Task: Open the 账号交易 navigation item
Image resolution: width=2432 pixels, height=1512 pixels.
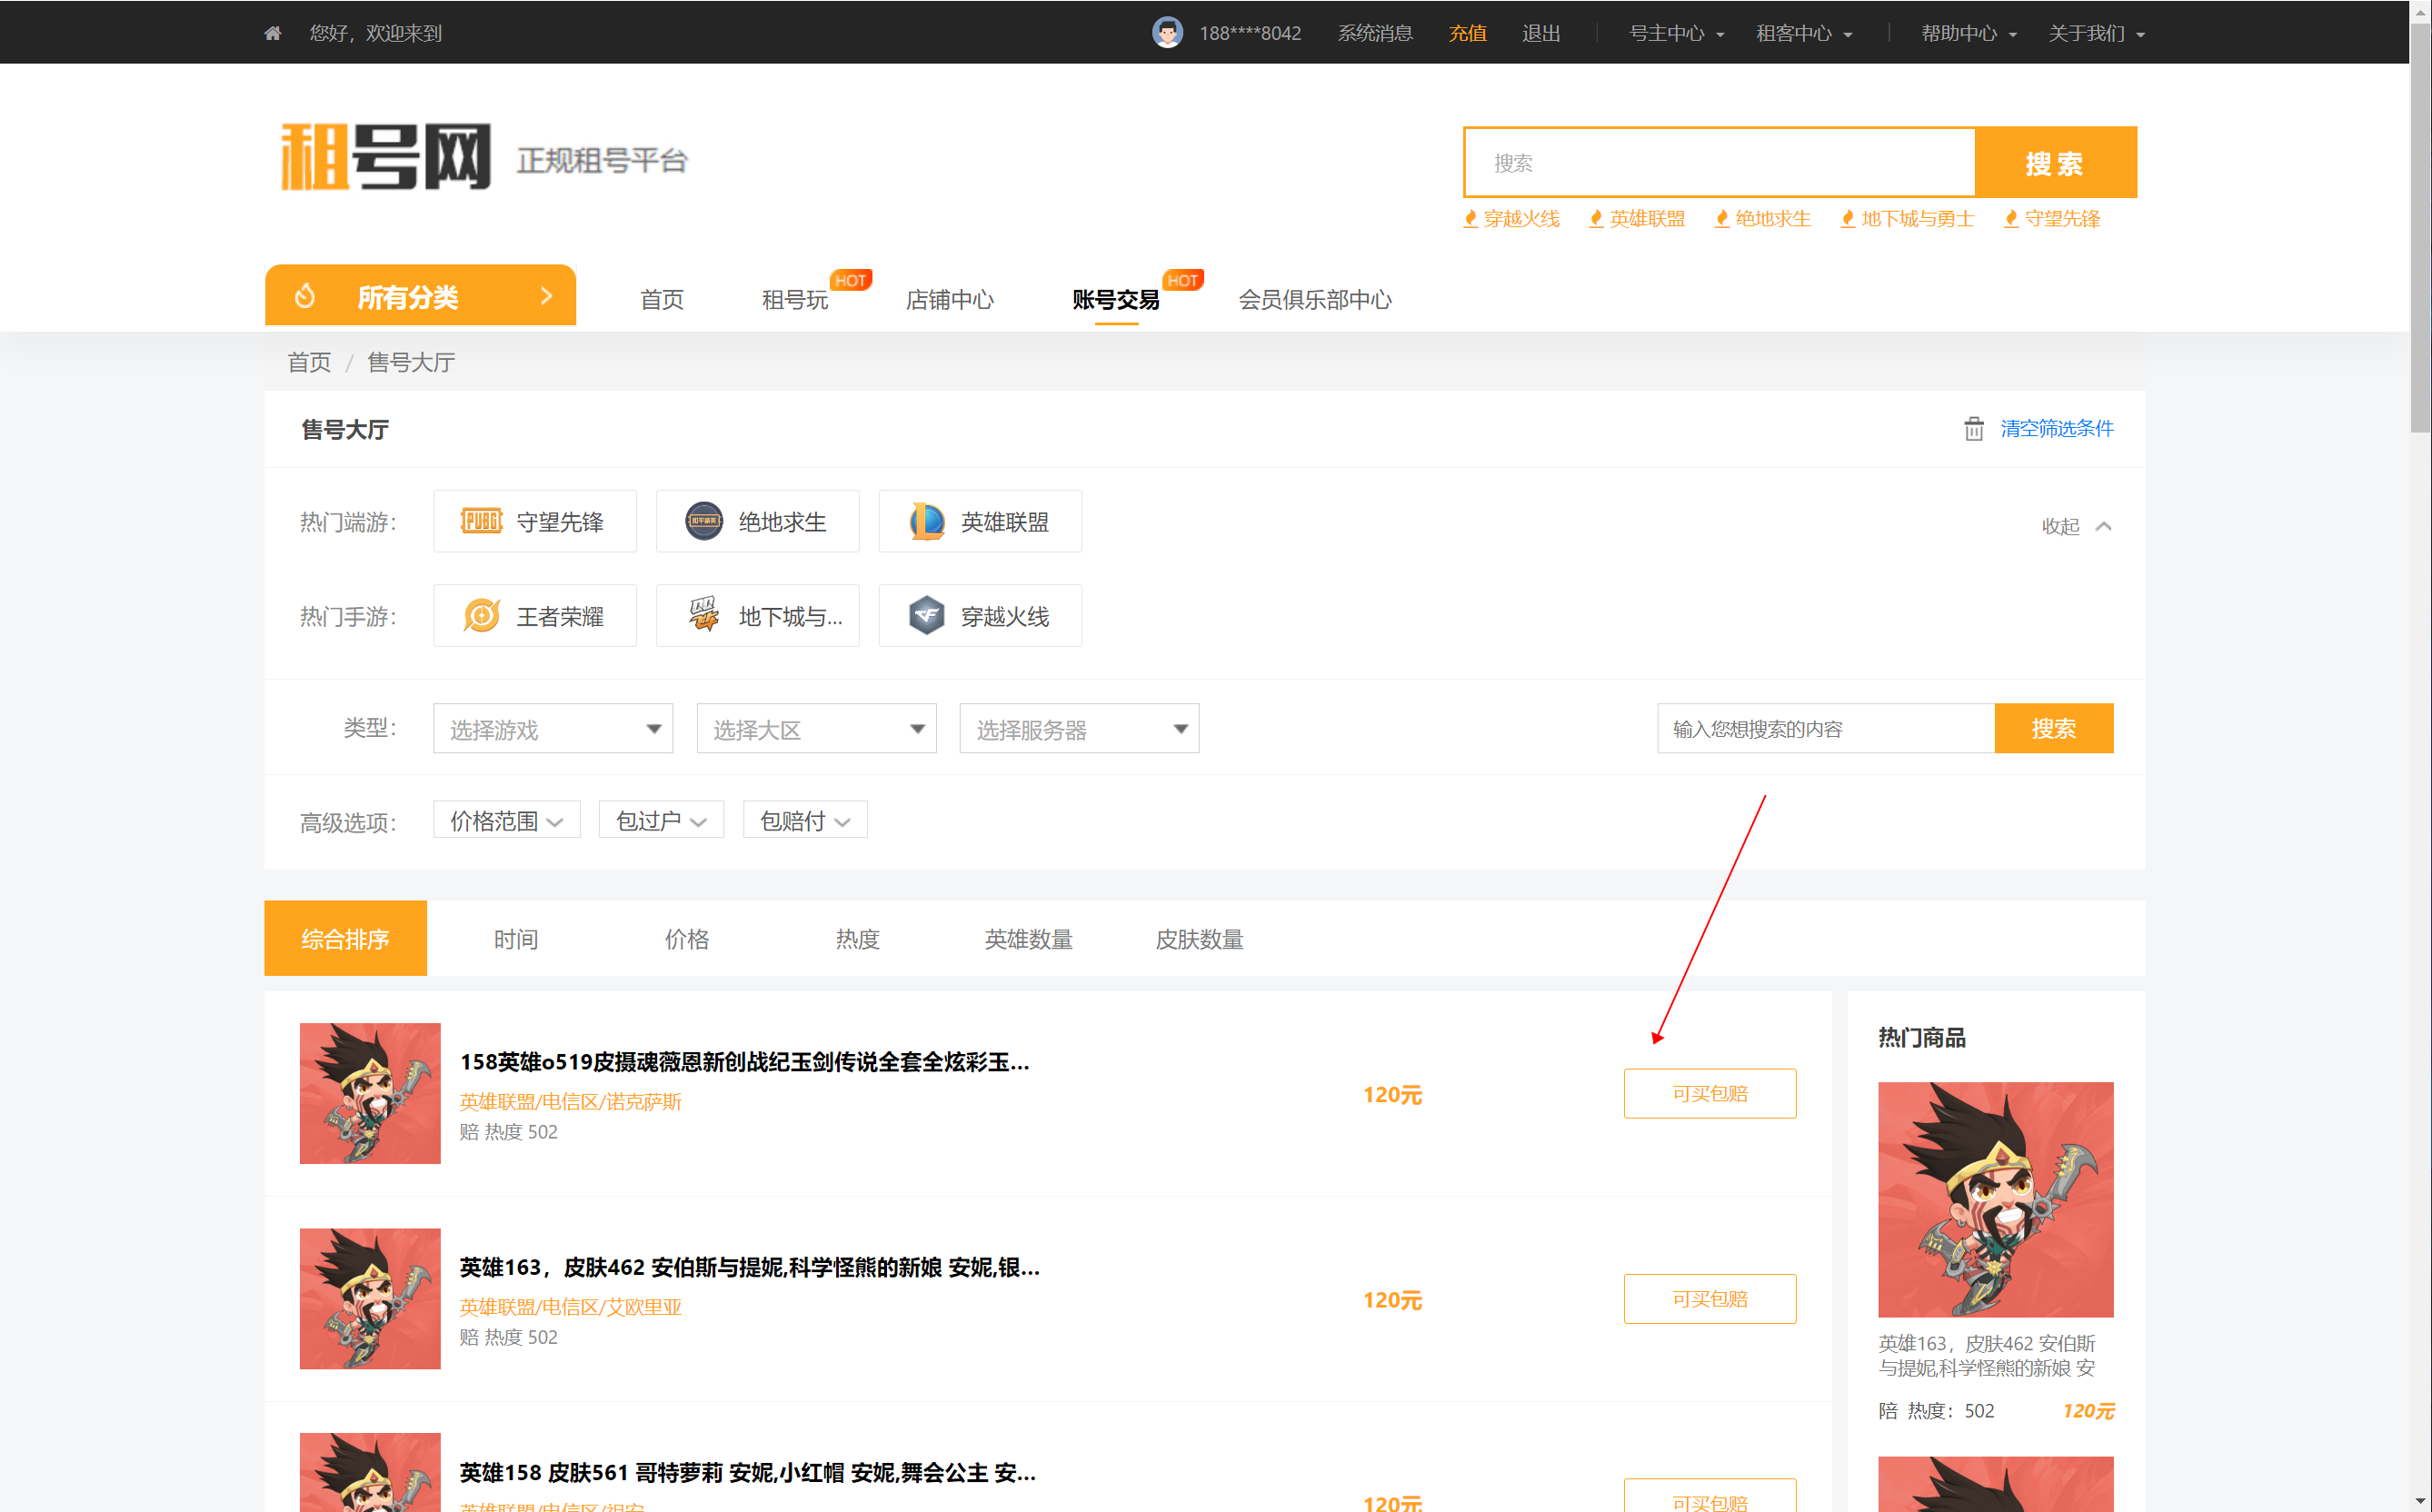Action: [x=1115, y=299]
